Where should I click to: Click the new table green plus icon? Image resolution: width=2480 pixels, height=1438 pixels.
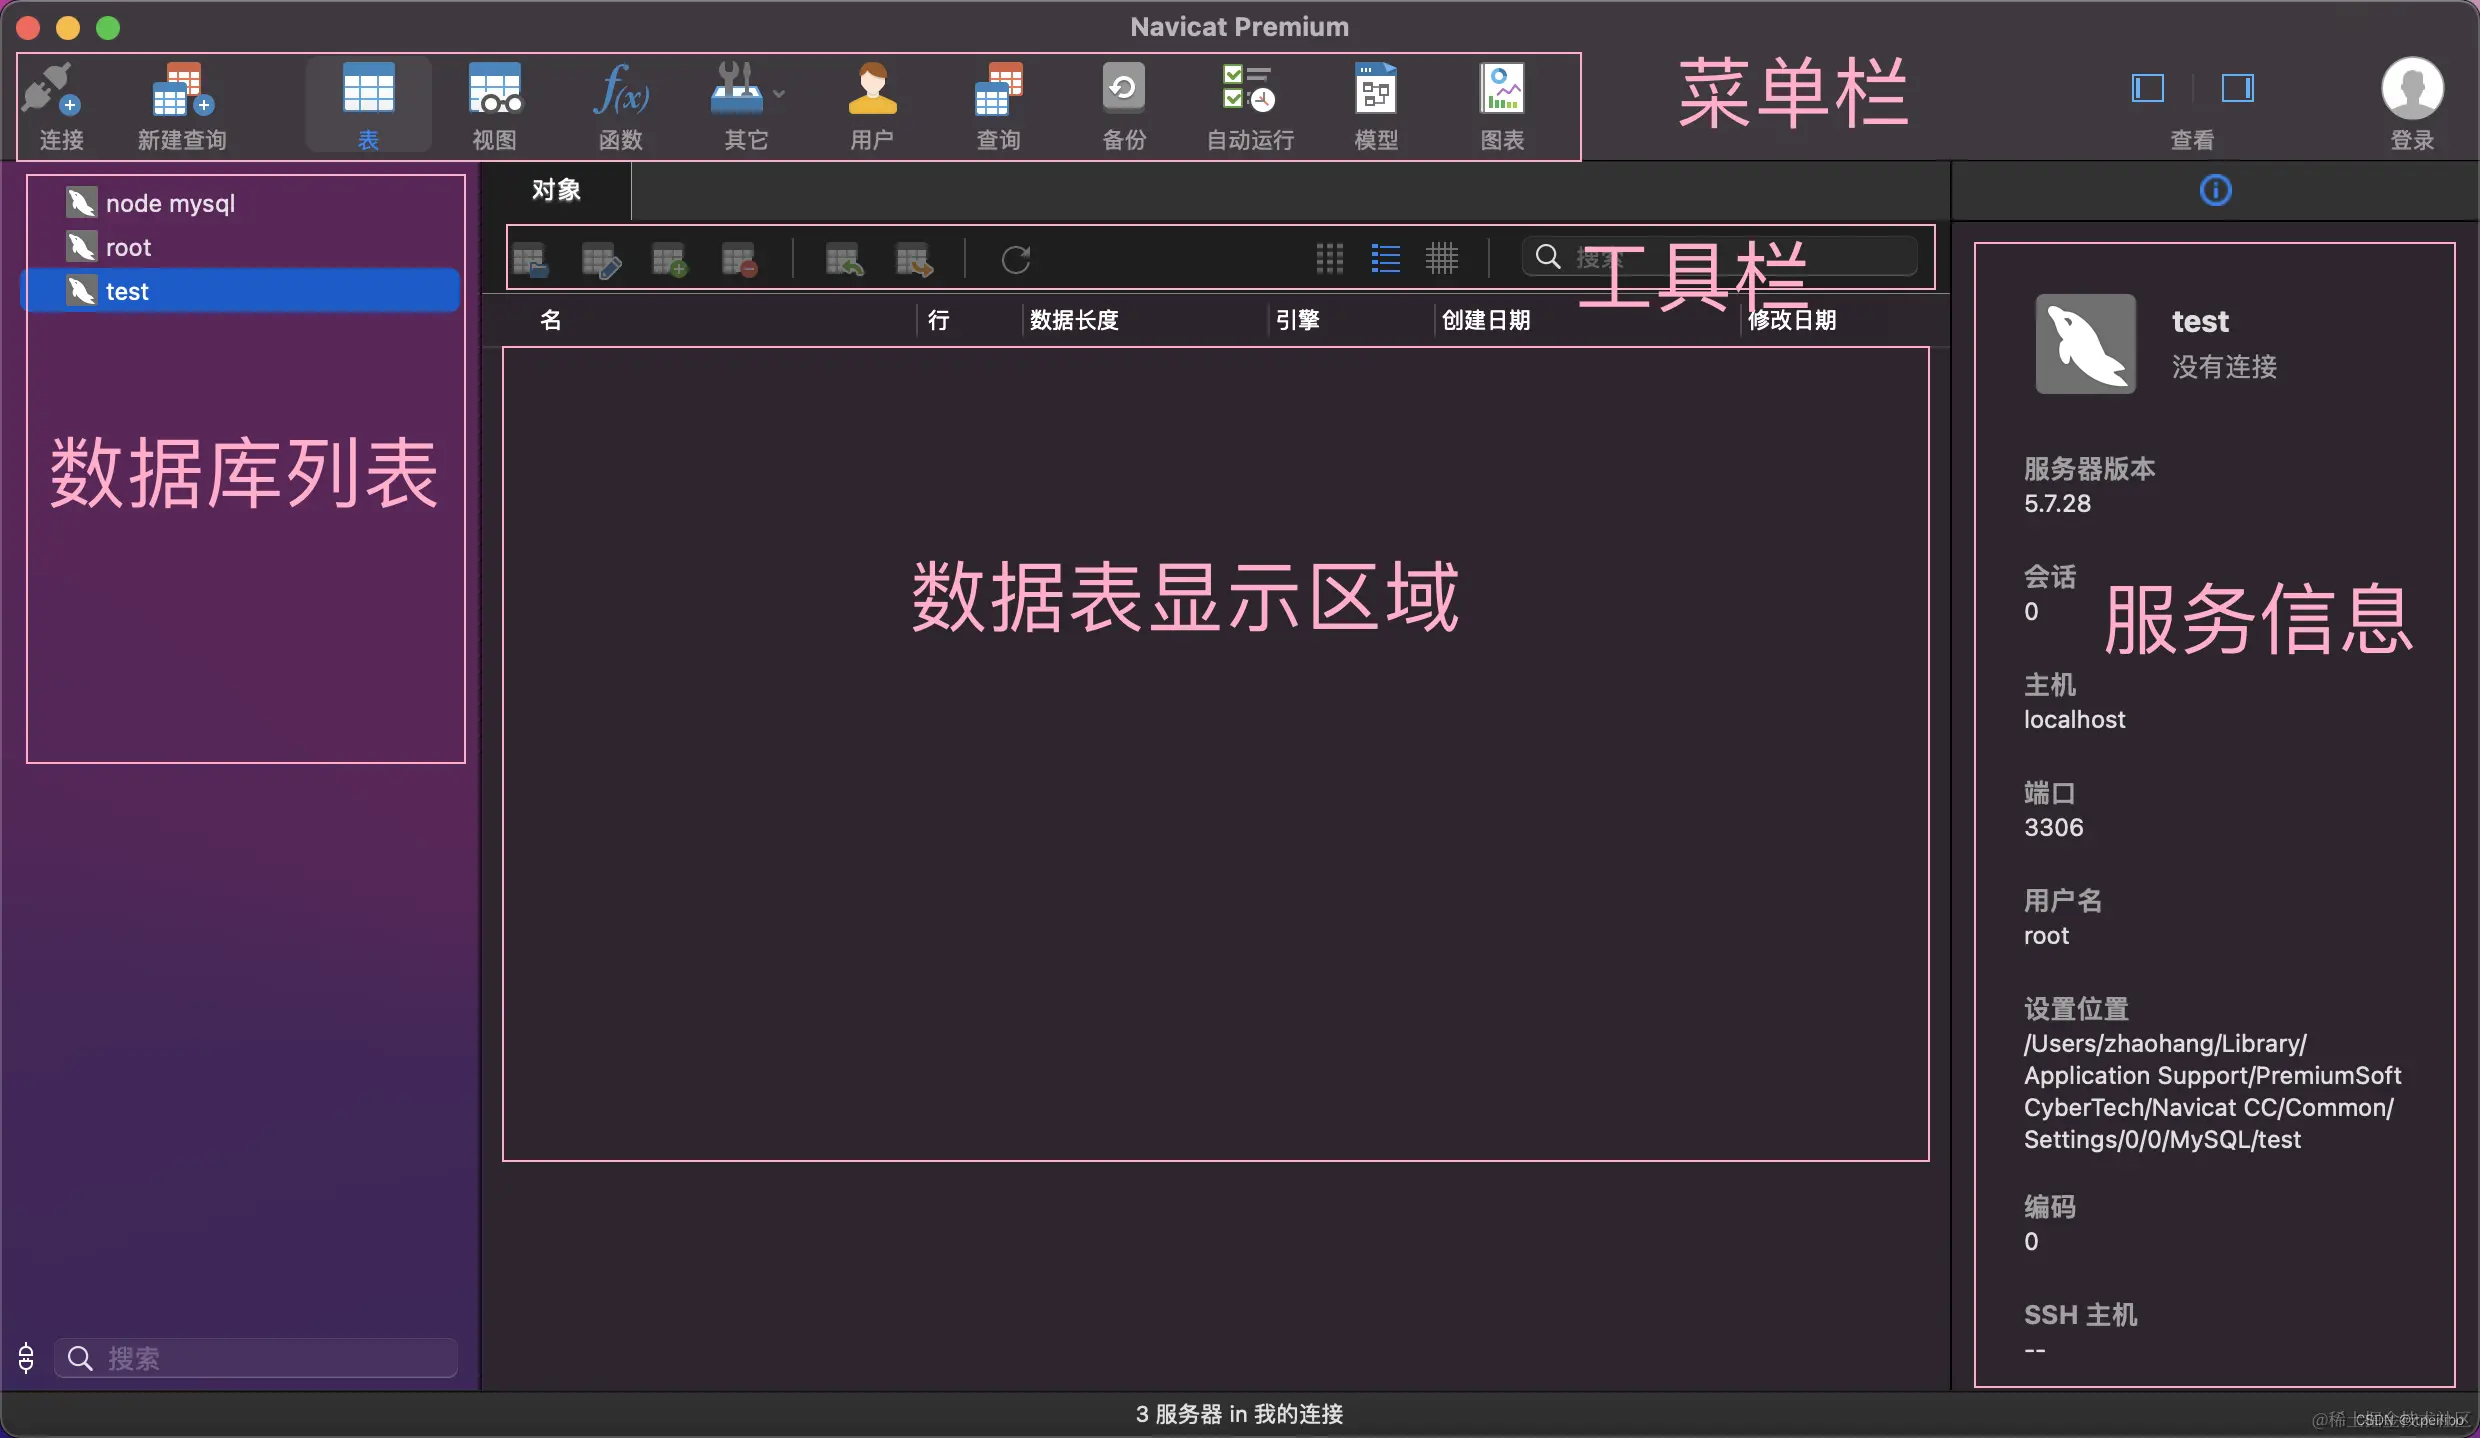670,260
